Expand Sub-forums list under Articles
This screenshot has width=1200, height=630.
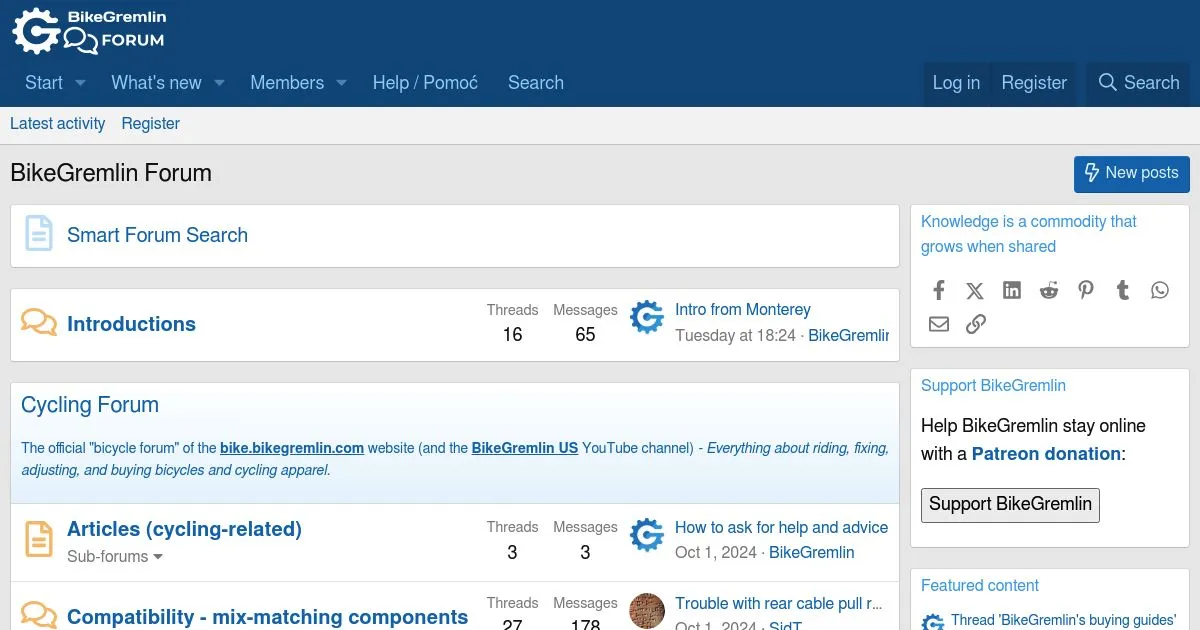pos(115,557)
